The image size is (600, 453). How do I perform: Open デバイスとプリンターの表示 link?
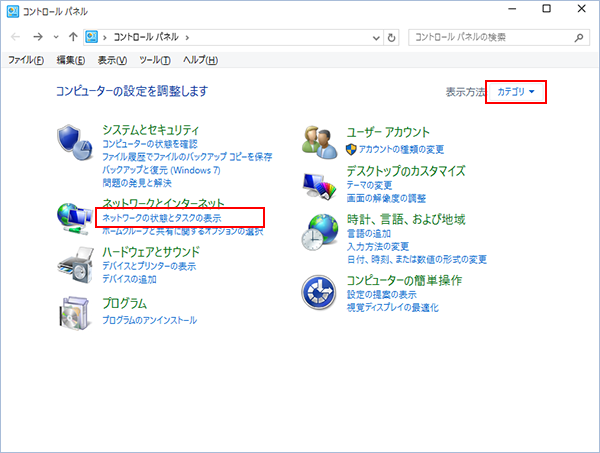(149, 266)
